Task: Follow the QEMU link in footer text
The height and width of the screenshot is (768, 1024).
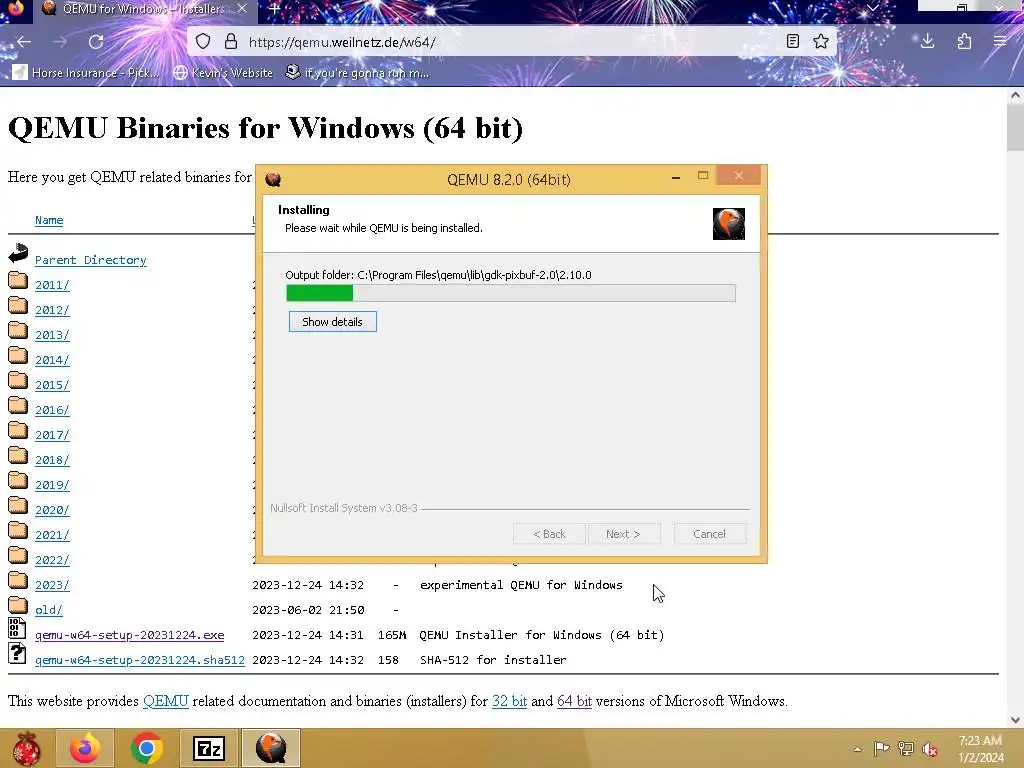Action: [x=166, y=701]
